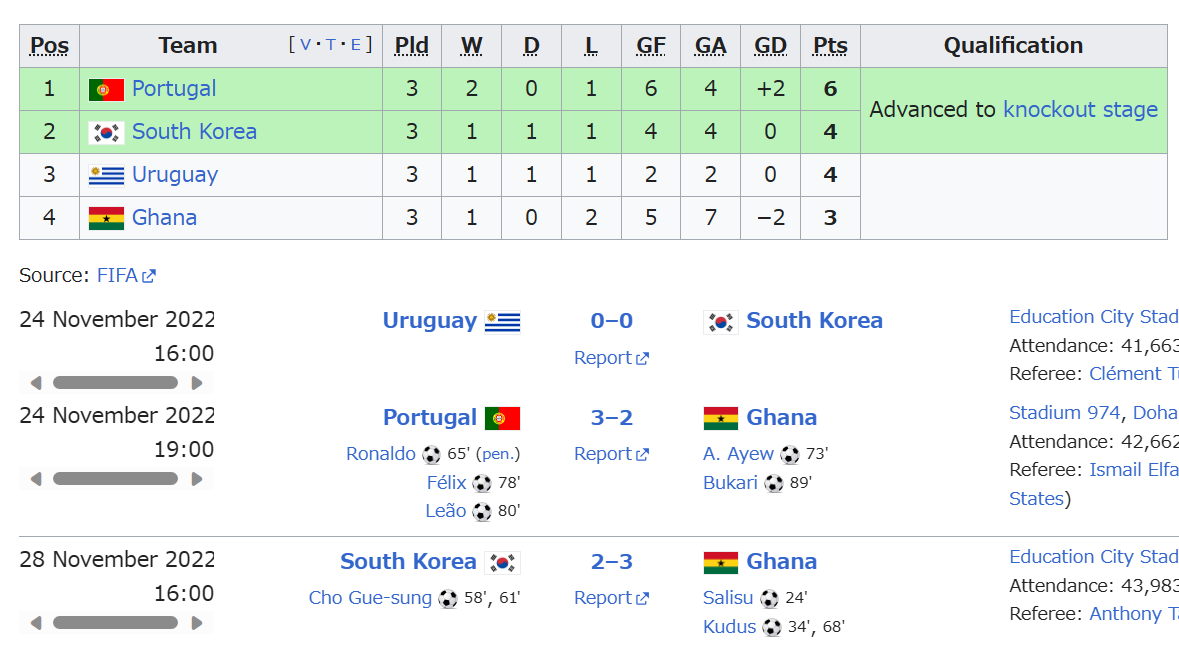Open the FIFA source link
Screen dimensions: 1179x645
tap(117, 276)
